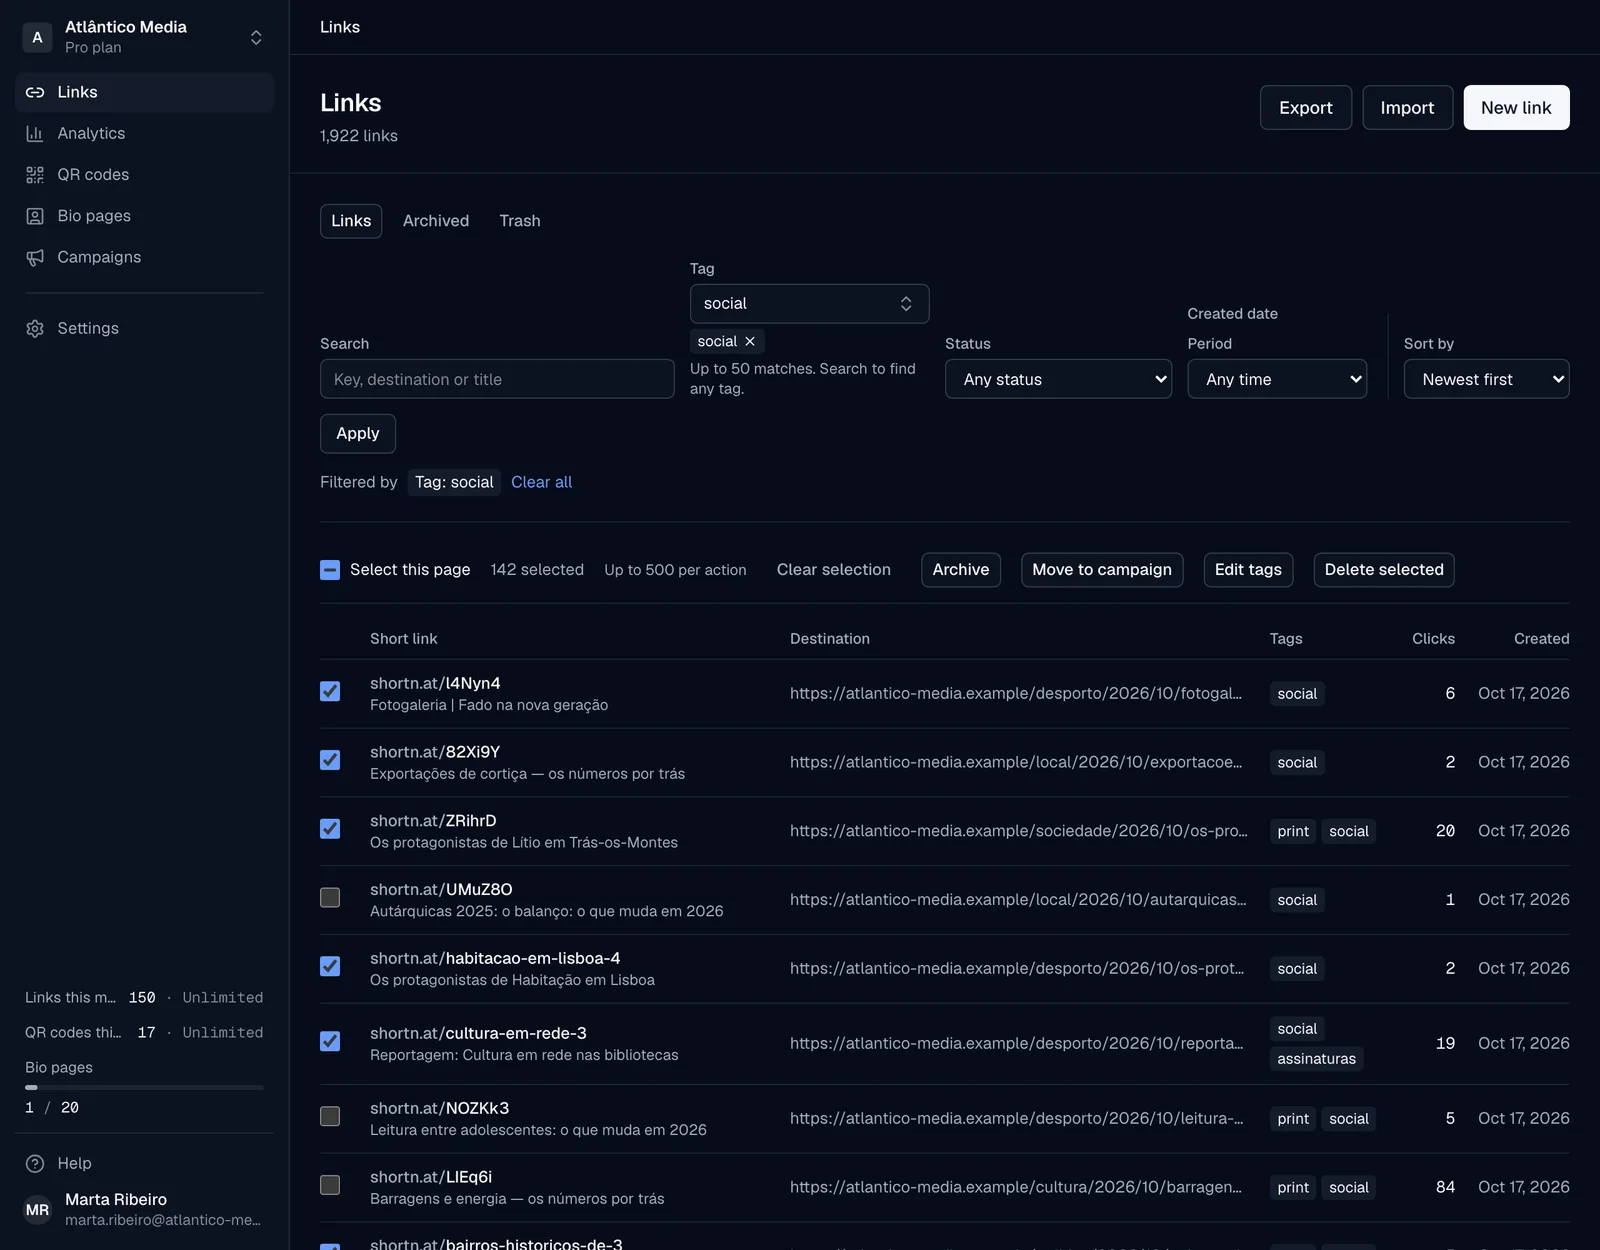Archive the selected links

pyautogui.click(x=961, y=570)
